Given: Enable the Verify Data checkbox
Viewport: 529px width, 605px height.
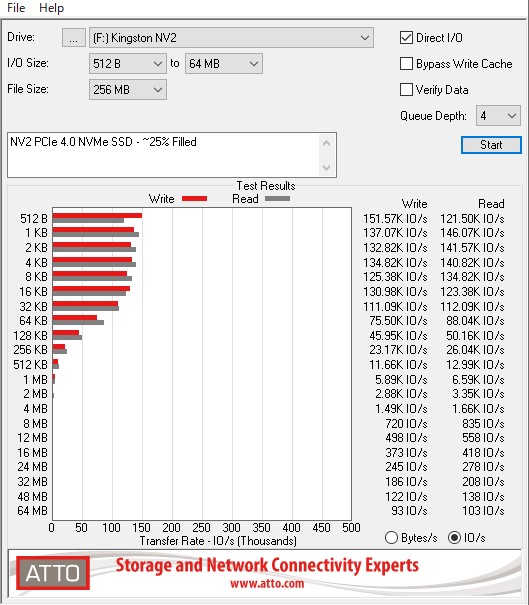Looking at the screenshot, I should [406, 90].
